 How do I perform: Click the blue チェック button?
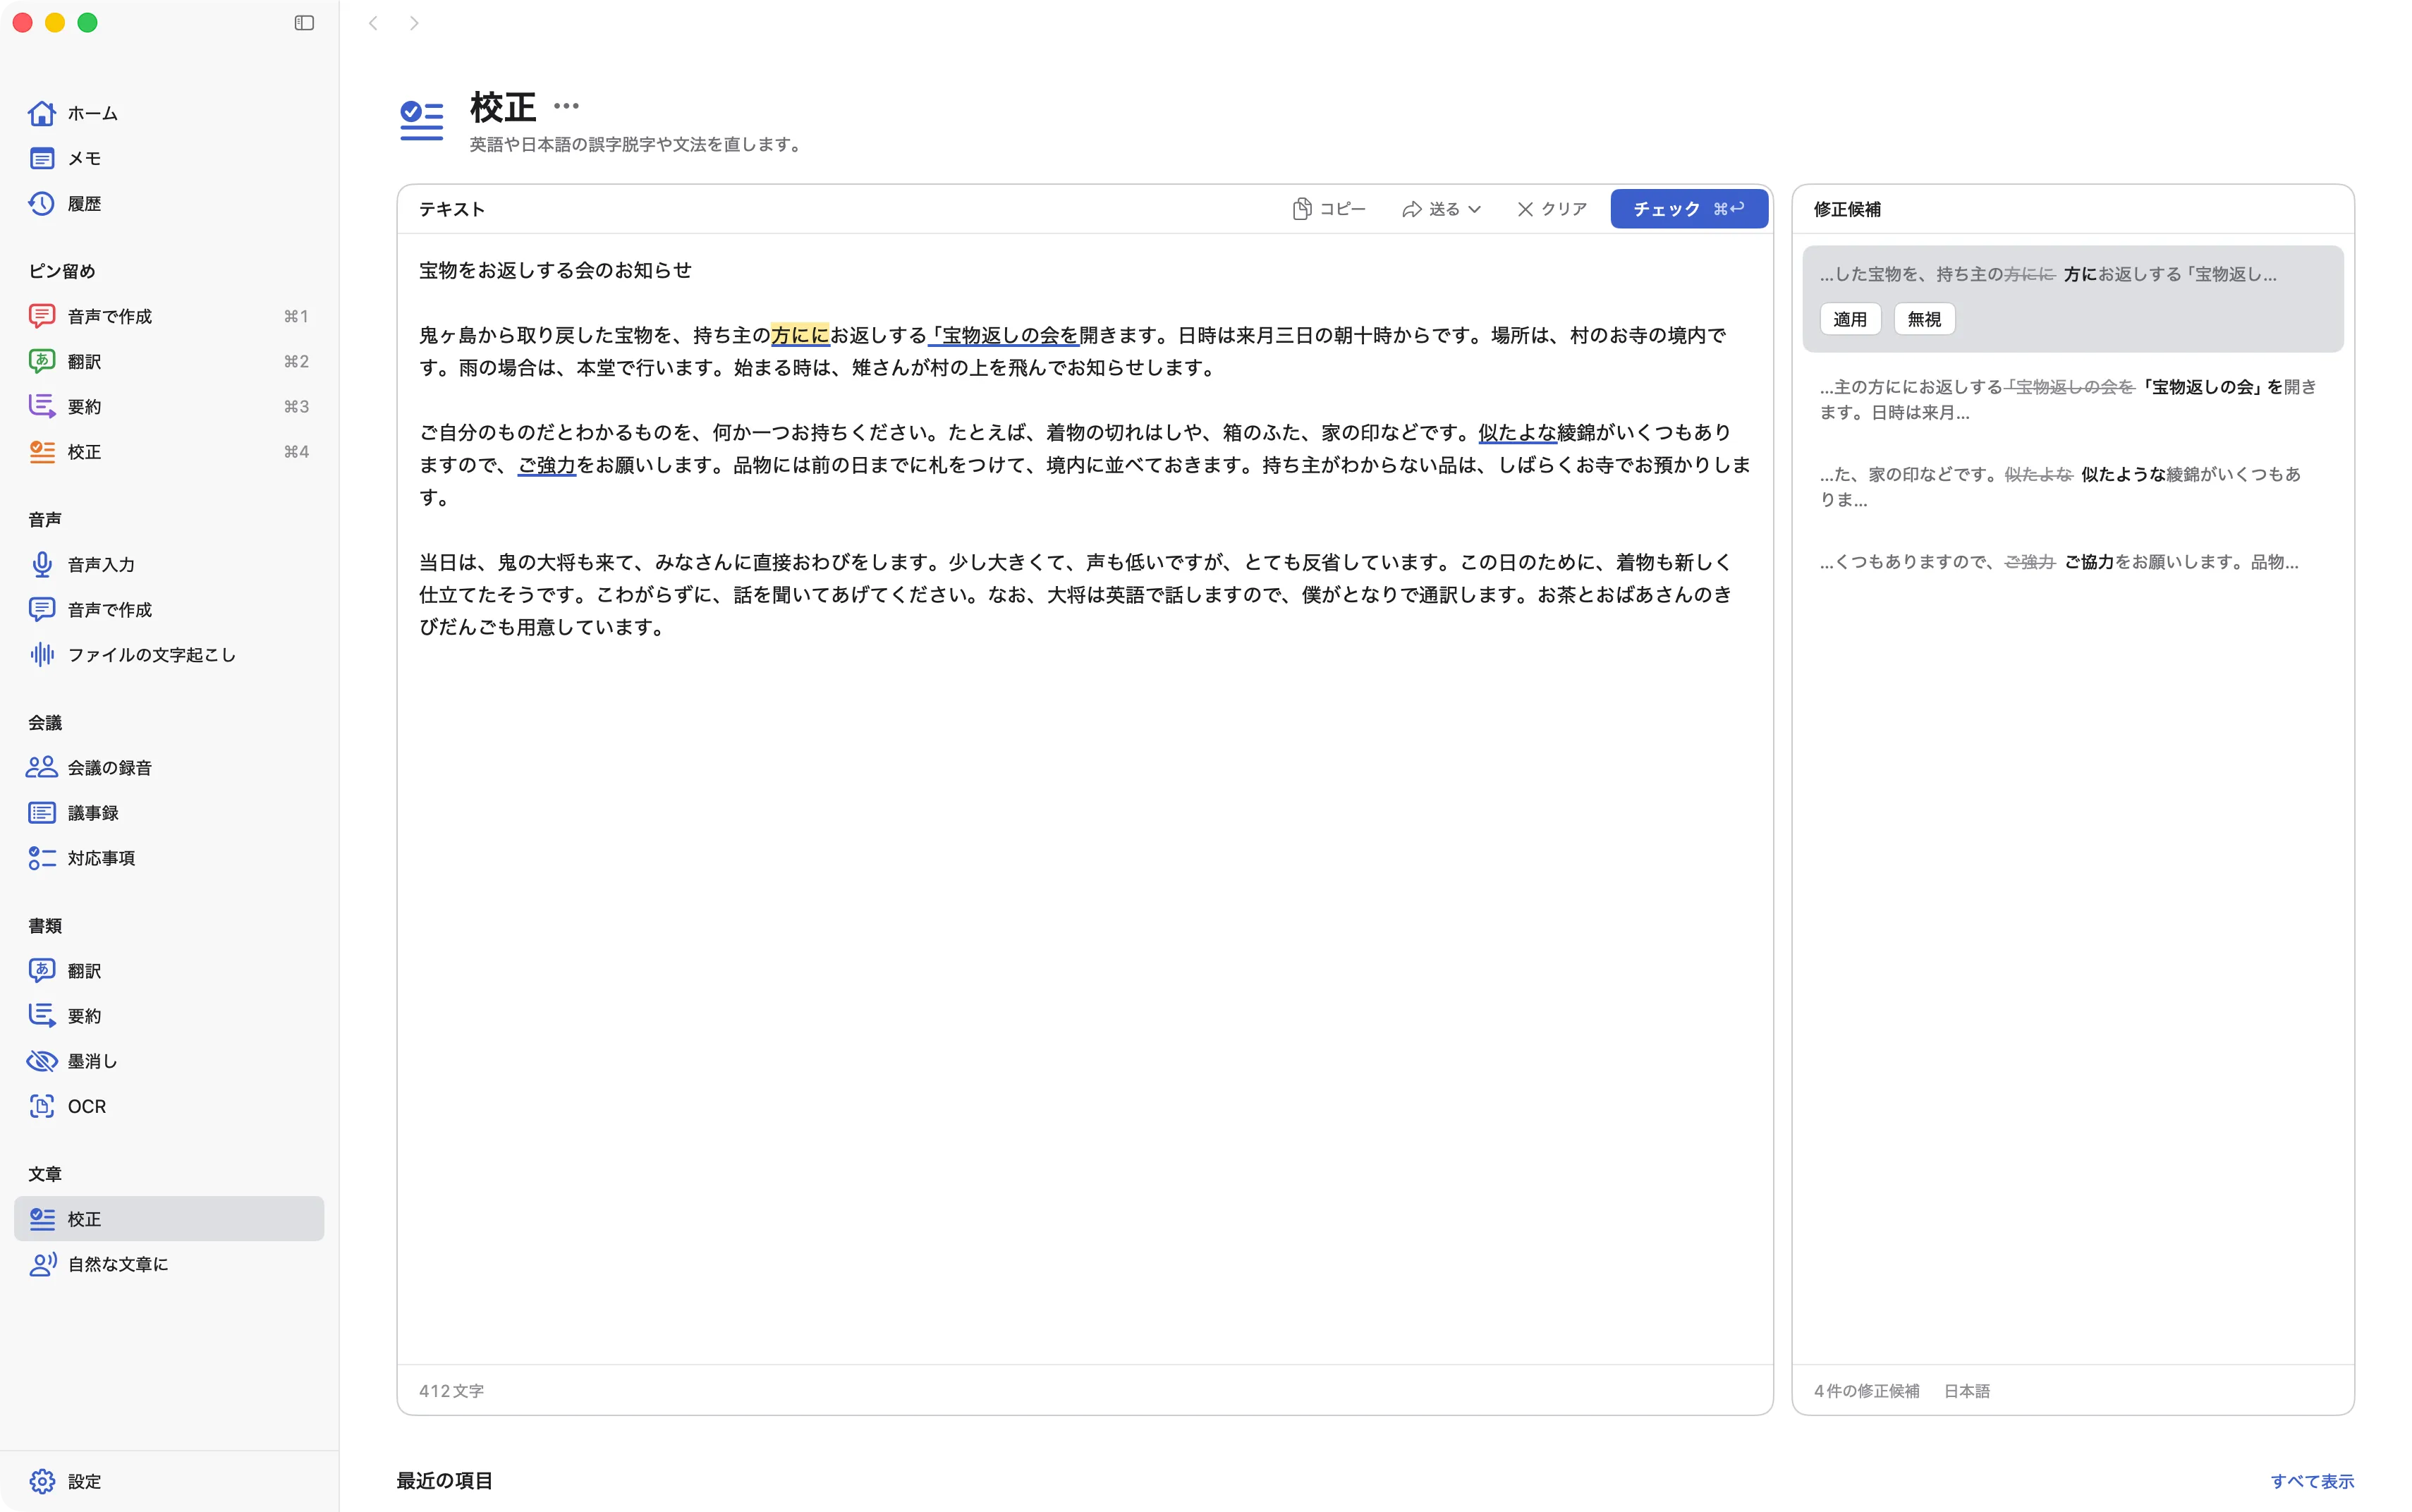coord(1688,209)
